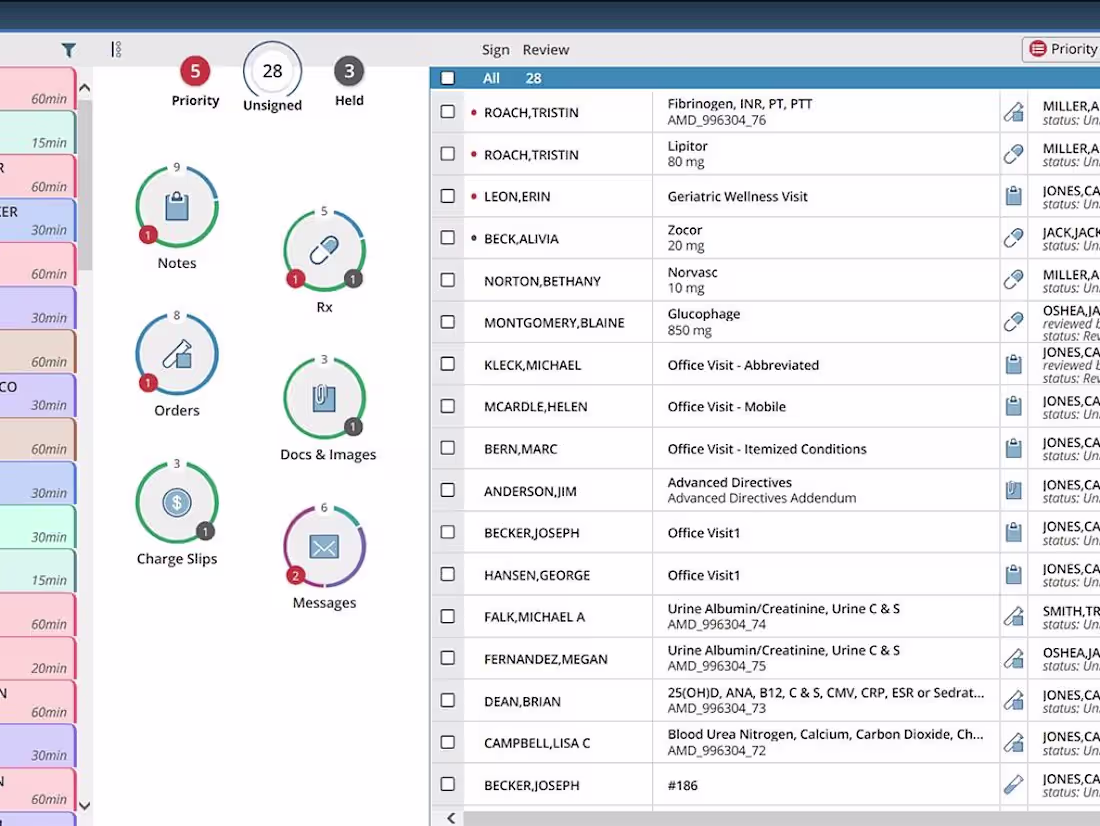Click the down chevron below the schedule list
1100x826 pixels.
pyautogui.click(x=85, y=806)
